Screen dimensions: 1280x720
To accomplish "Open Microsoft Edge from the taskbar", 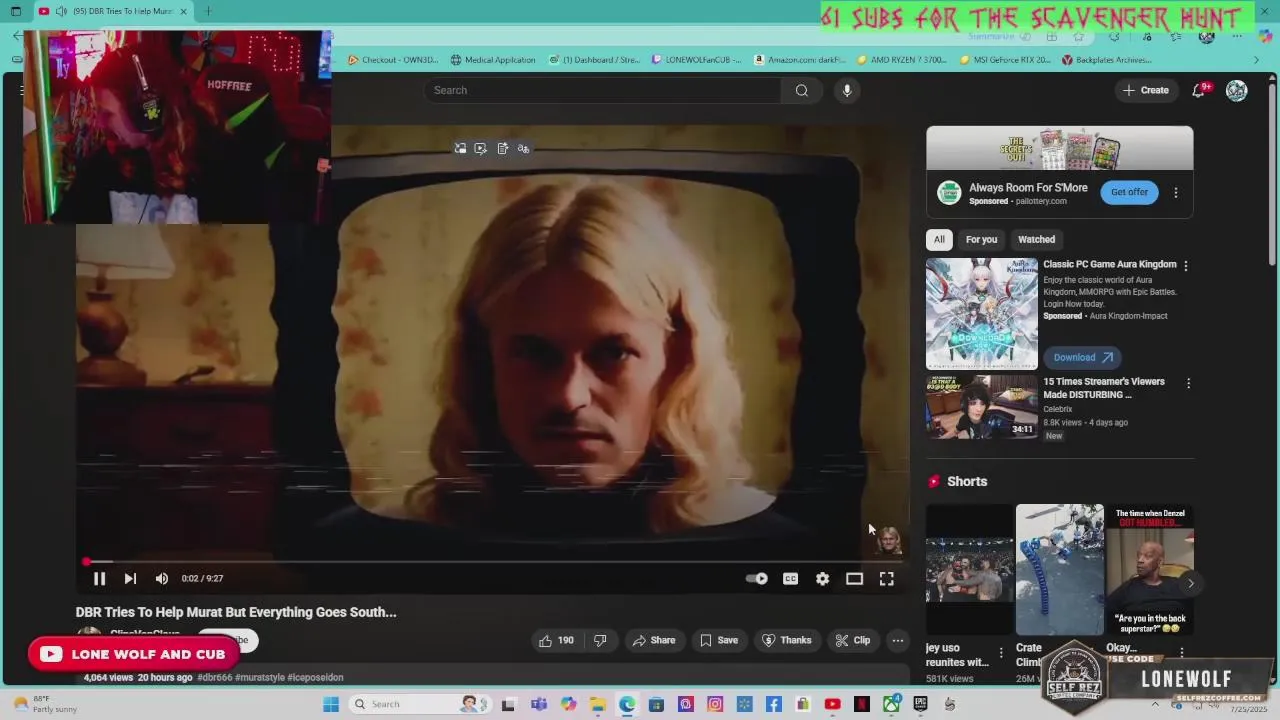I will (x=627, y=704).
